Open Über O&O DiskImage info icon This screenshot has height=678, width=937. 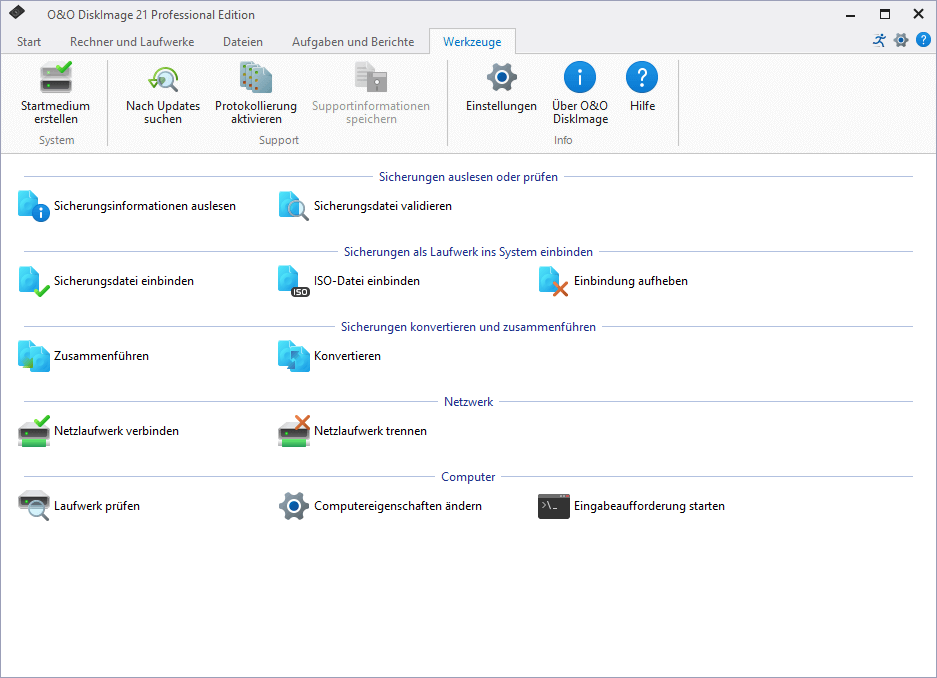[x=580, y=77]
